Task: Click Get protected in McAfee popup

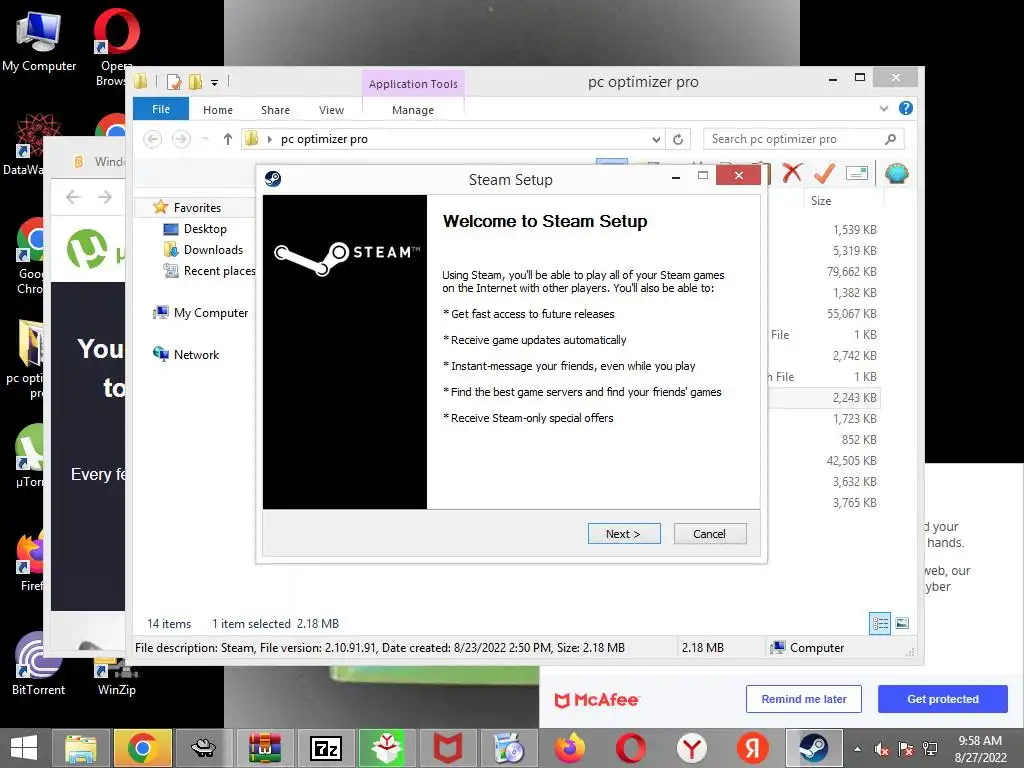Action: [942, 699]
